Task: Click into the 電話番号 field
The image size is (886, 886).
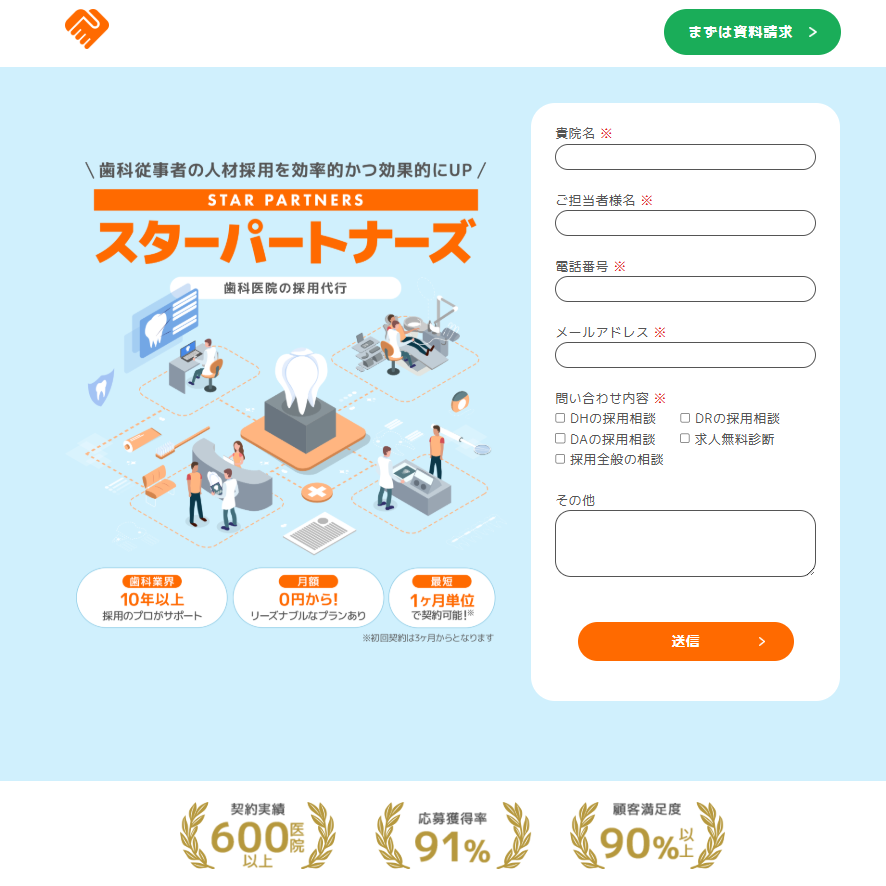Action: (x=685, y=289)
